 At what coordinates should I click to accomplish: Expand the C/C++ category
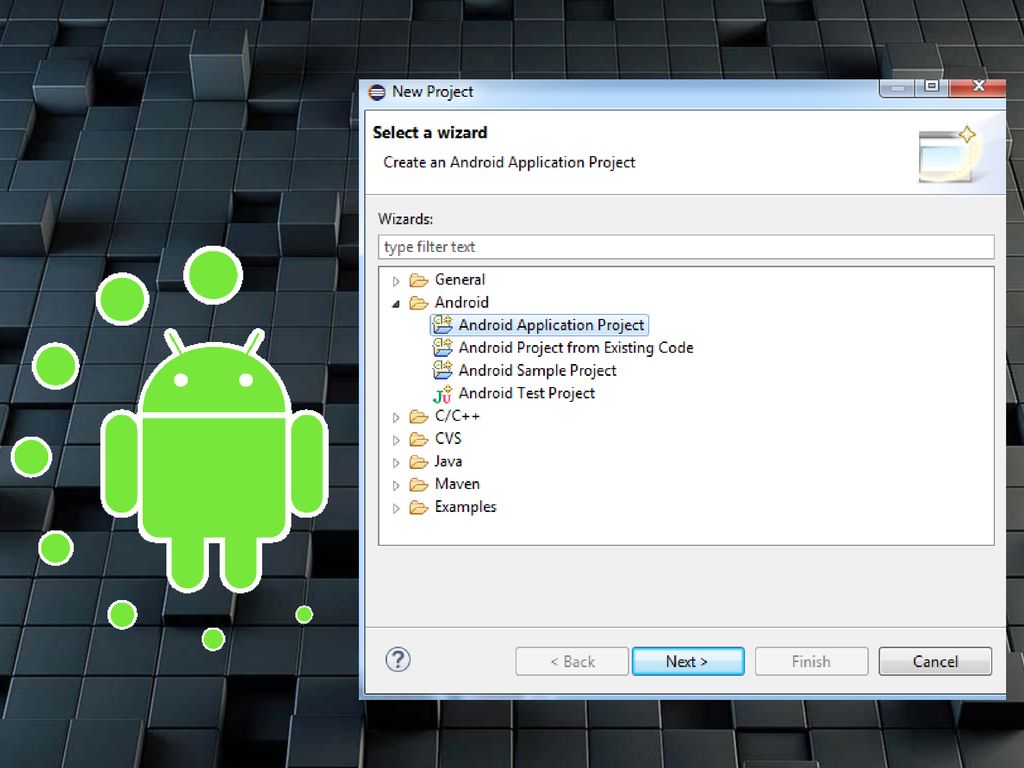click(396, 417)
